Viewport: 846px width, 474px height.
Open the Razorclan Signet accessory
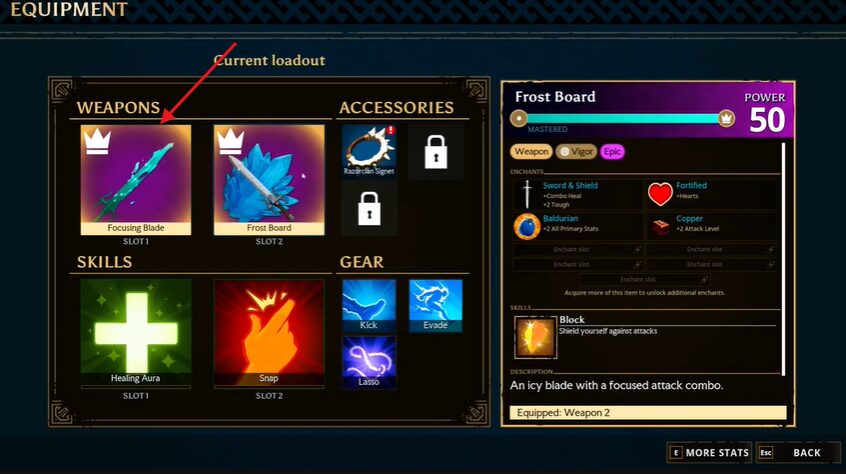coord(369,151)
